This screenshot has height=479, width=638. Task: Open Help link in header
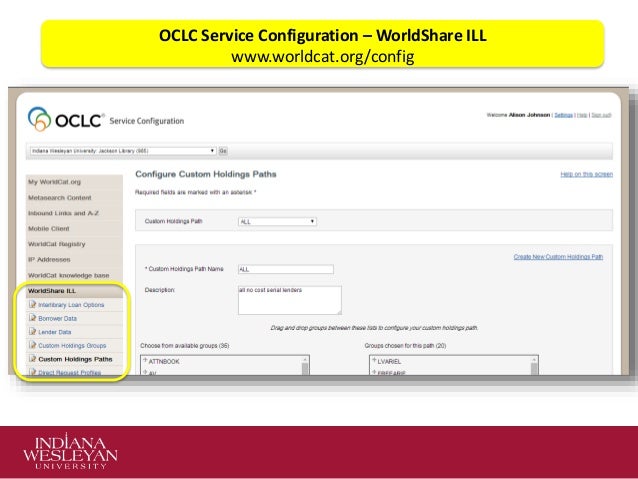[x=582, y=115]
